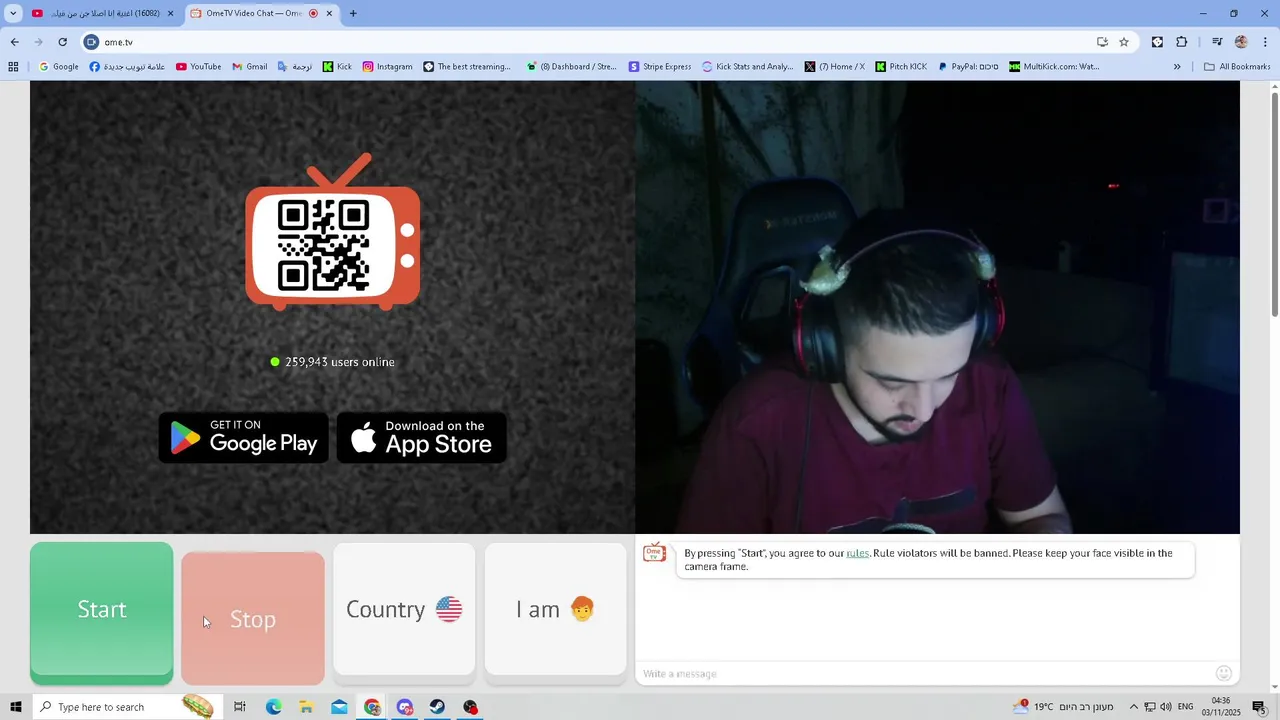The image size is (1280, 720).
Task: Click the 259,943 users online text
Action: [x=340, y=362]
